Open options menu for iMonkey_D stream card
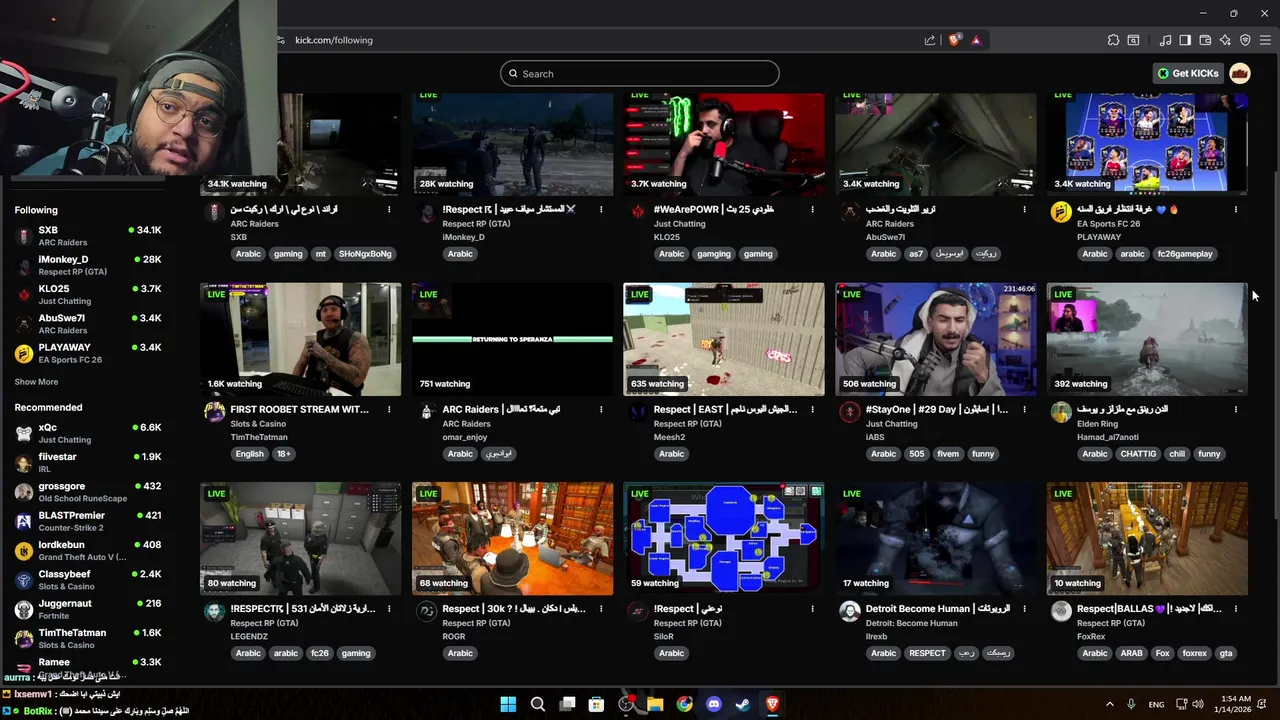 click(601, 210)
